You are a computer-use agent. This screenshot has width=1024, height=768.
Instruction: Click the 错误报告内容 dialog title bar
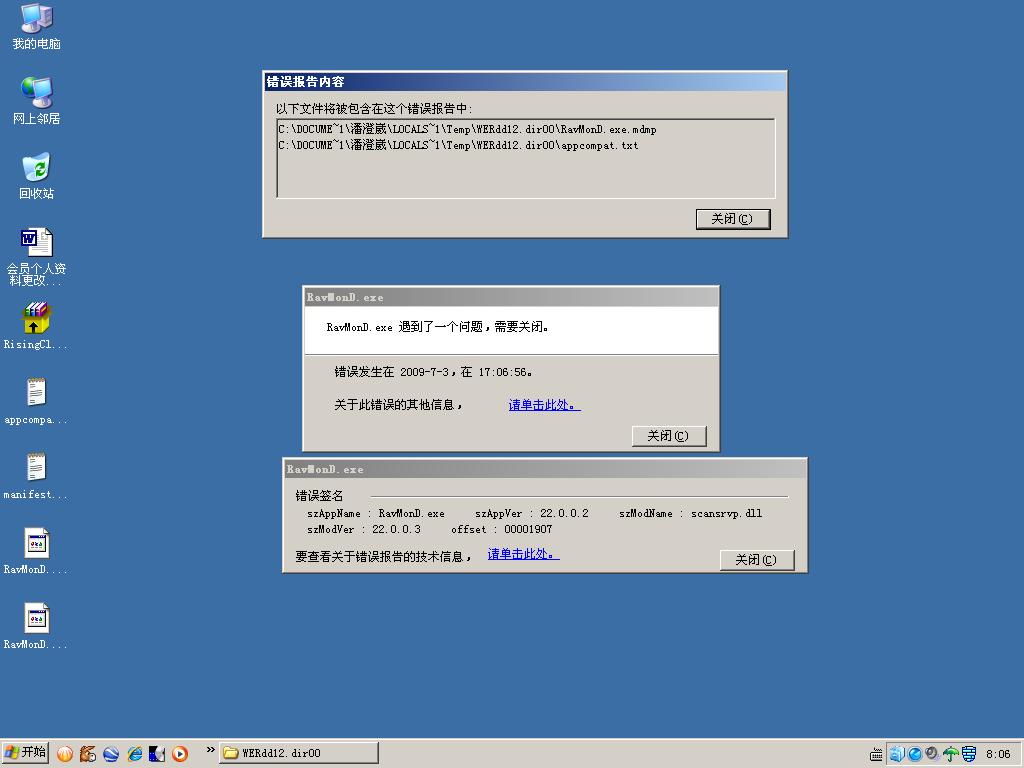(525, 82)
